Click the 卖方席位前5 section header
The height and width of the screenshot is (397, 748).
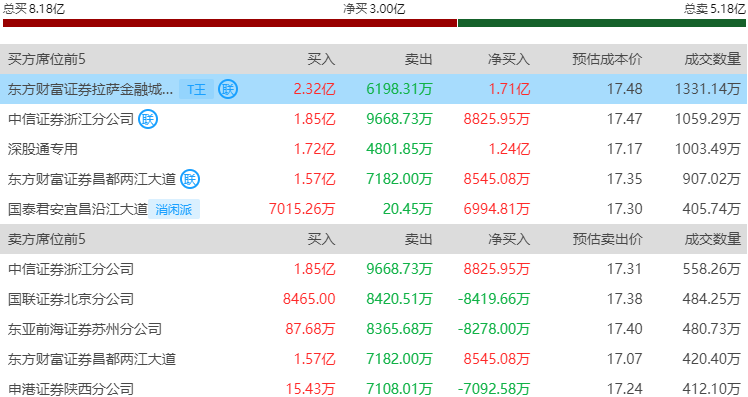pos(47,239)
